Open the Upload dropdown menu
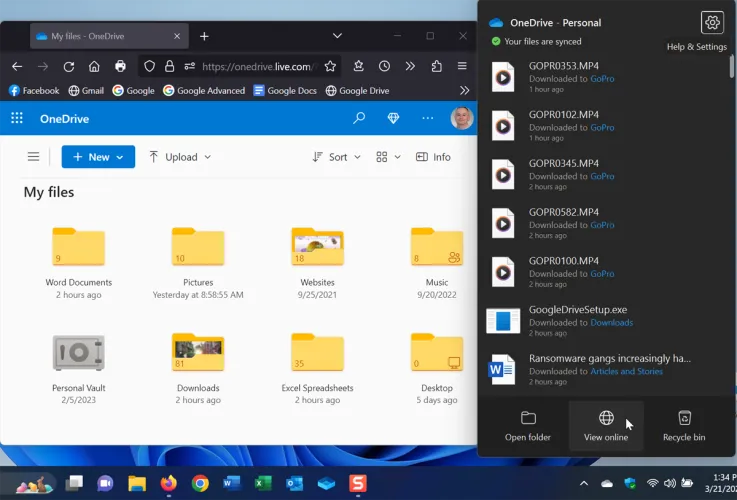 point(180,157)
